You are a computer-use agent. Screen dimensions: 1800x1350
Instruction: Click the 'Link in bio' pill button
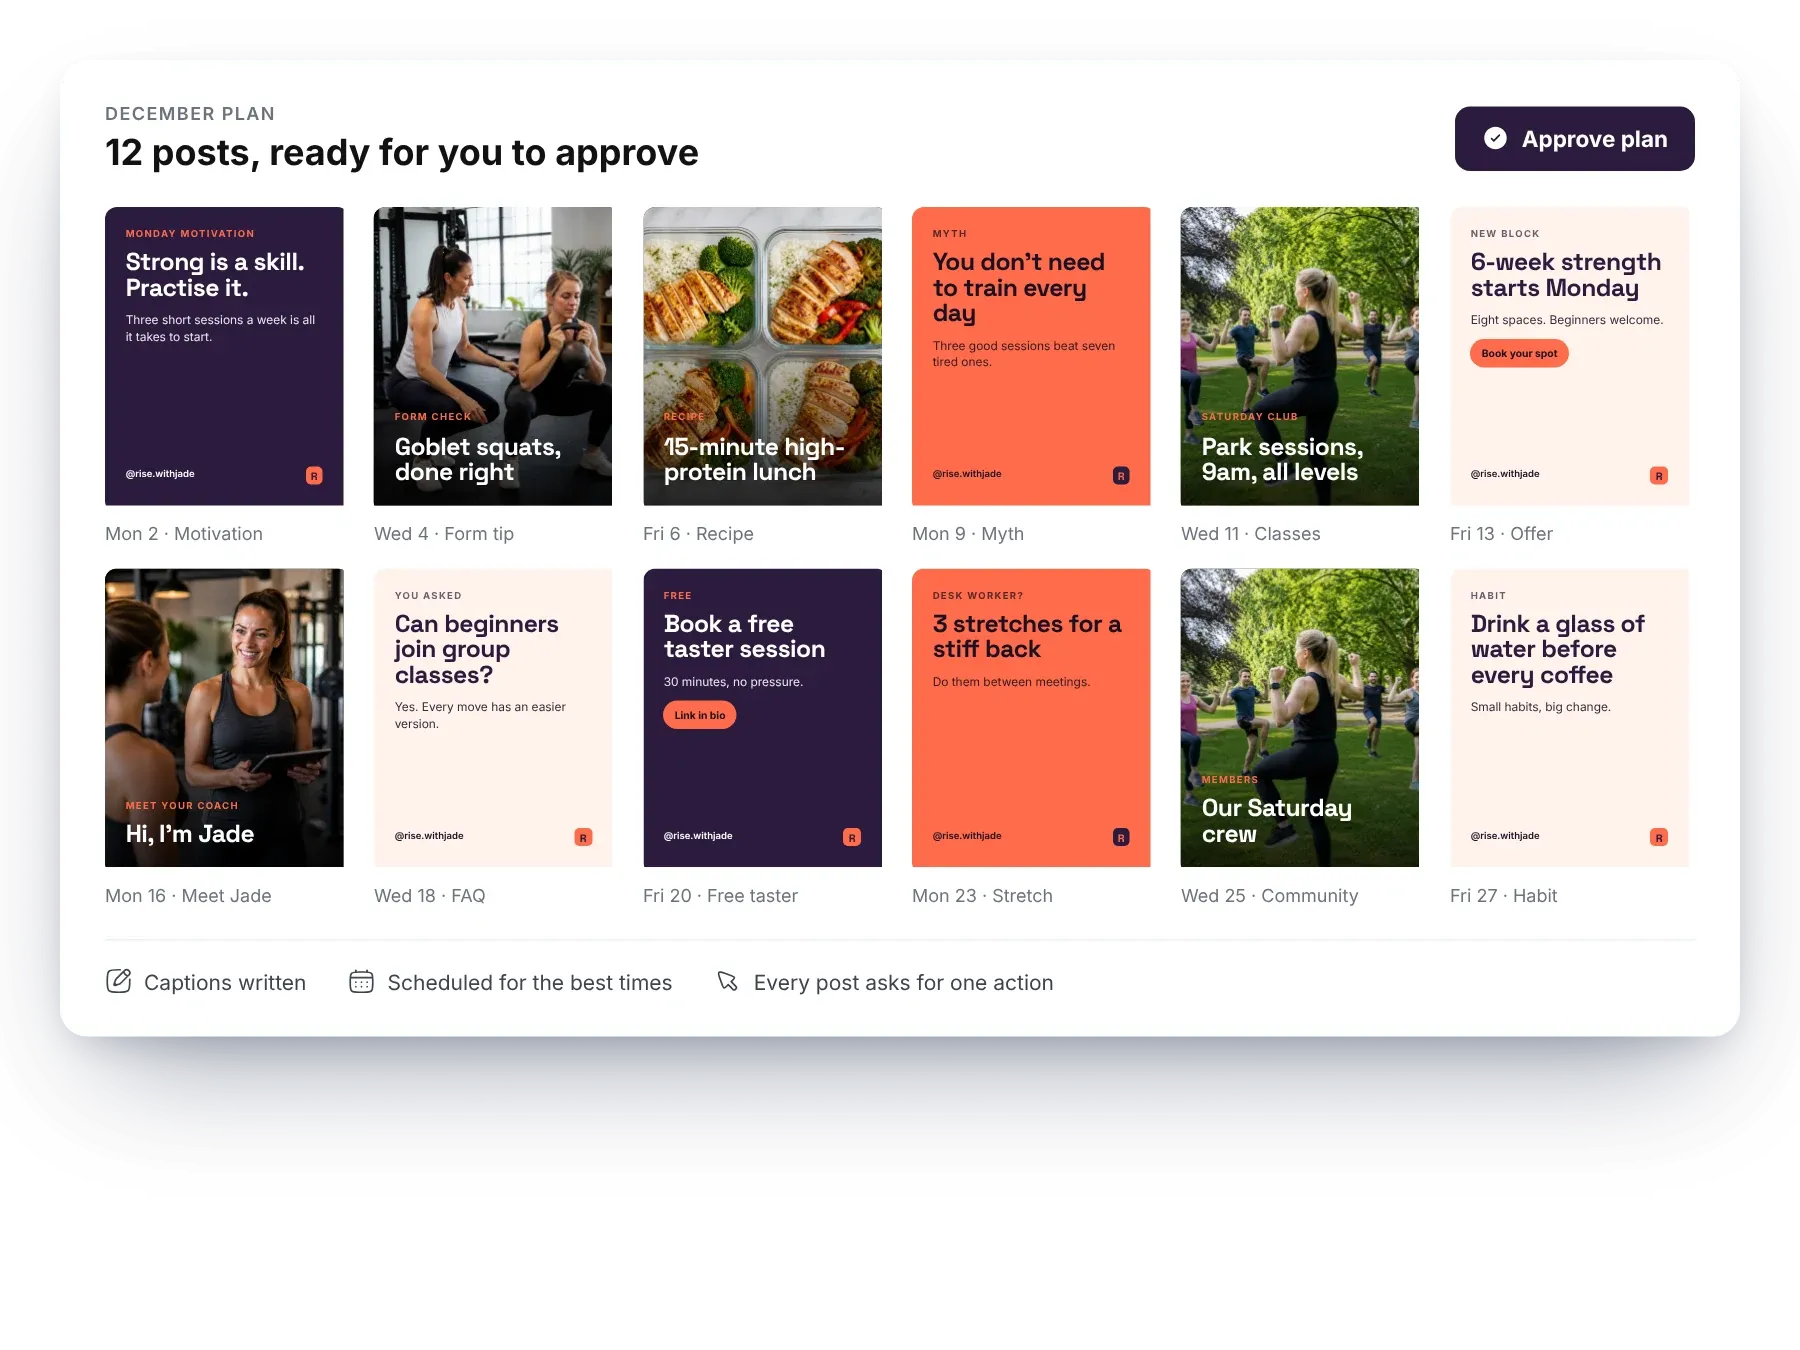(x=700, y=715)
